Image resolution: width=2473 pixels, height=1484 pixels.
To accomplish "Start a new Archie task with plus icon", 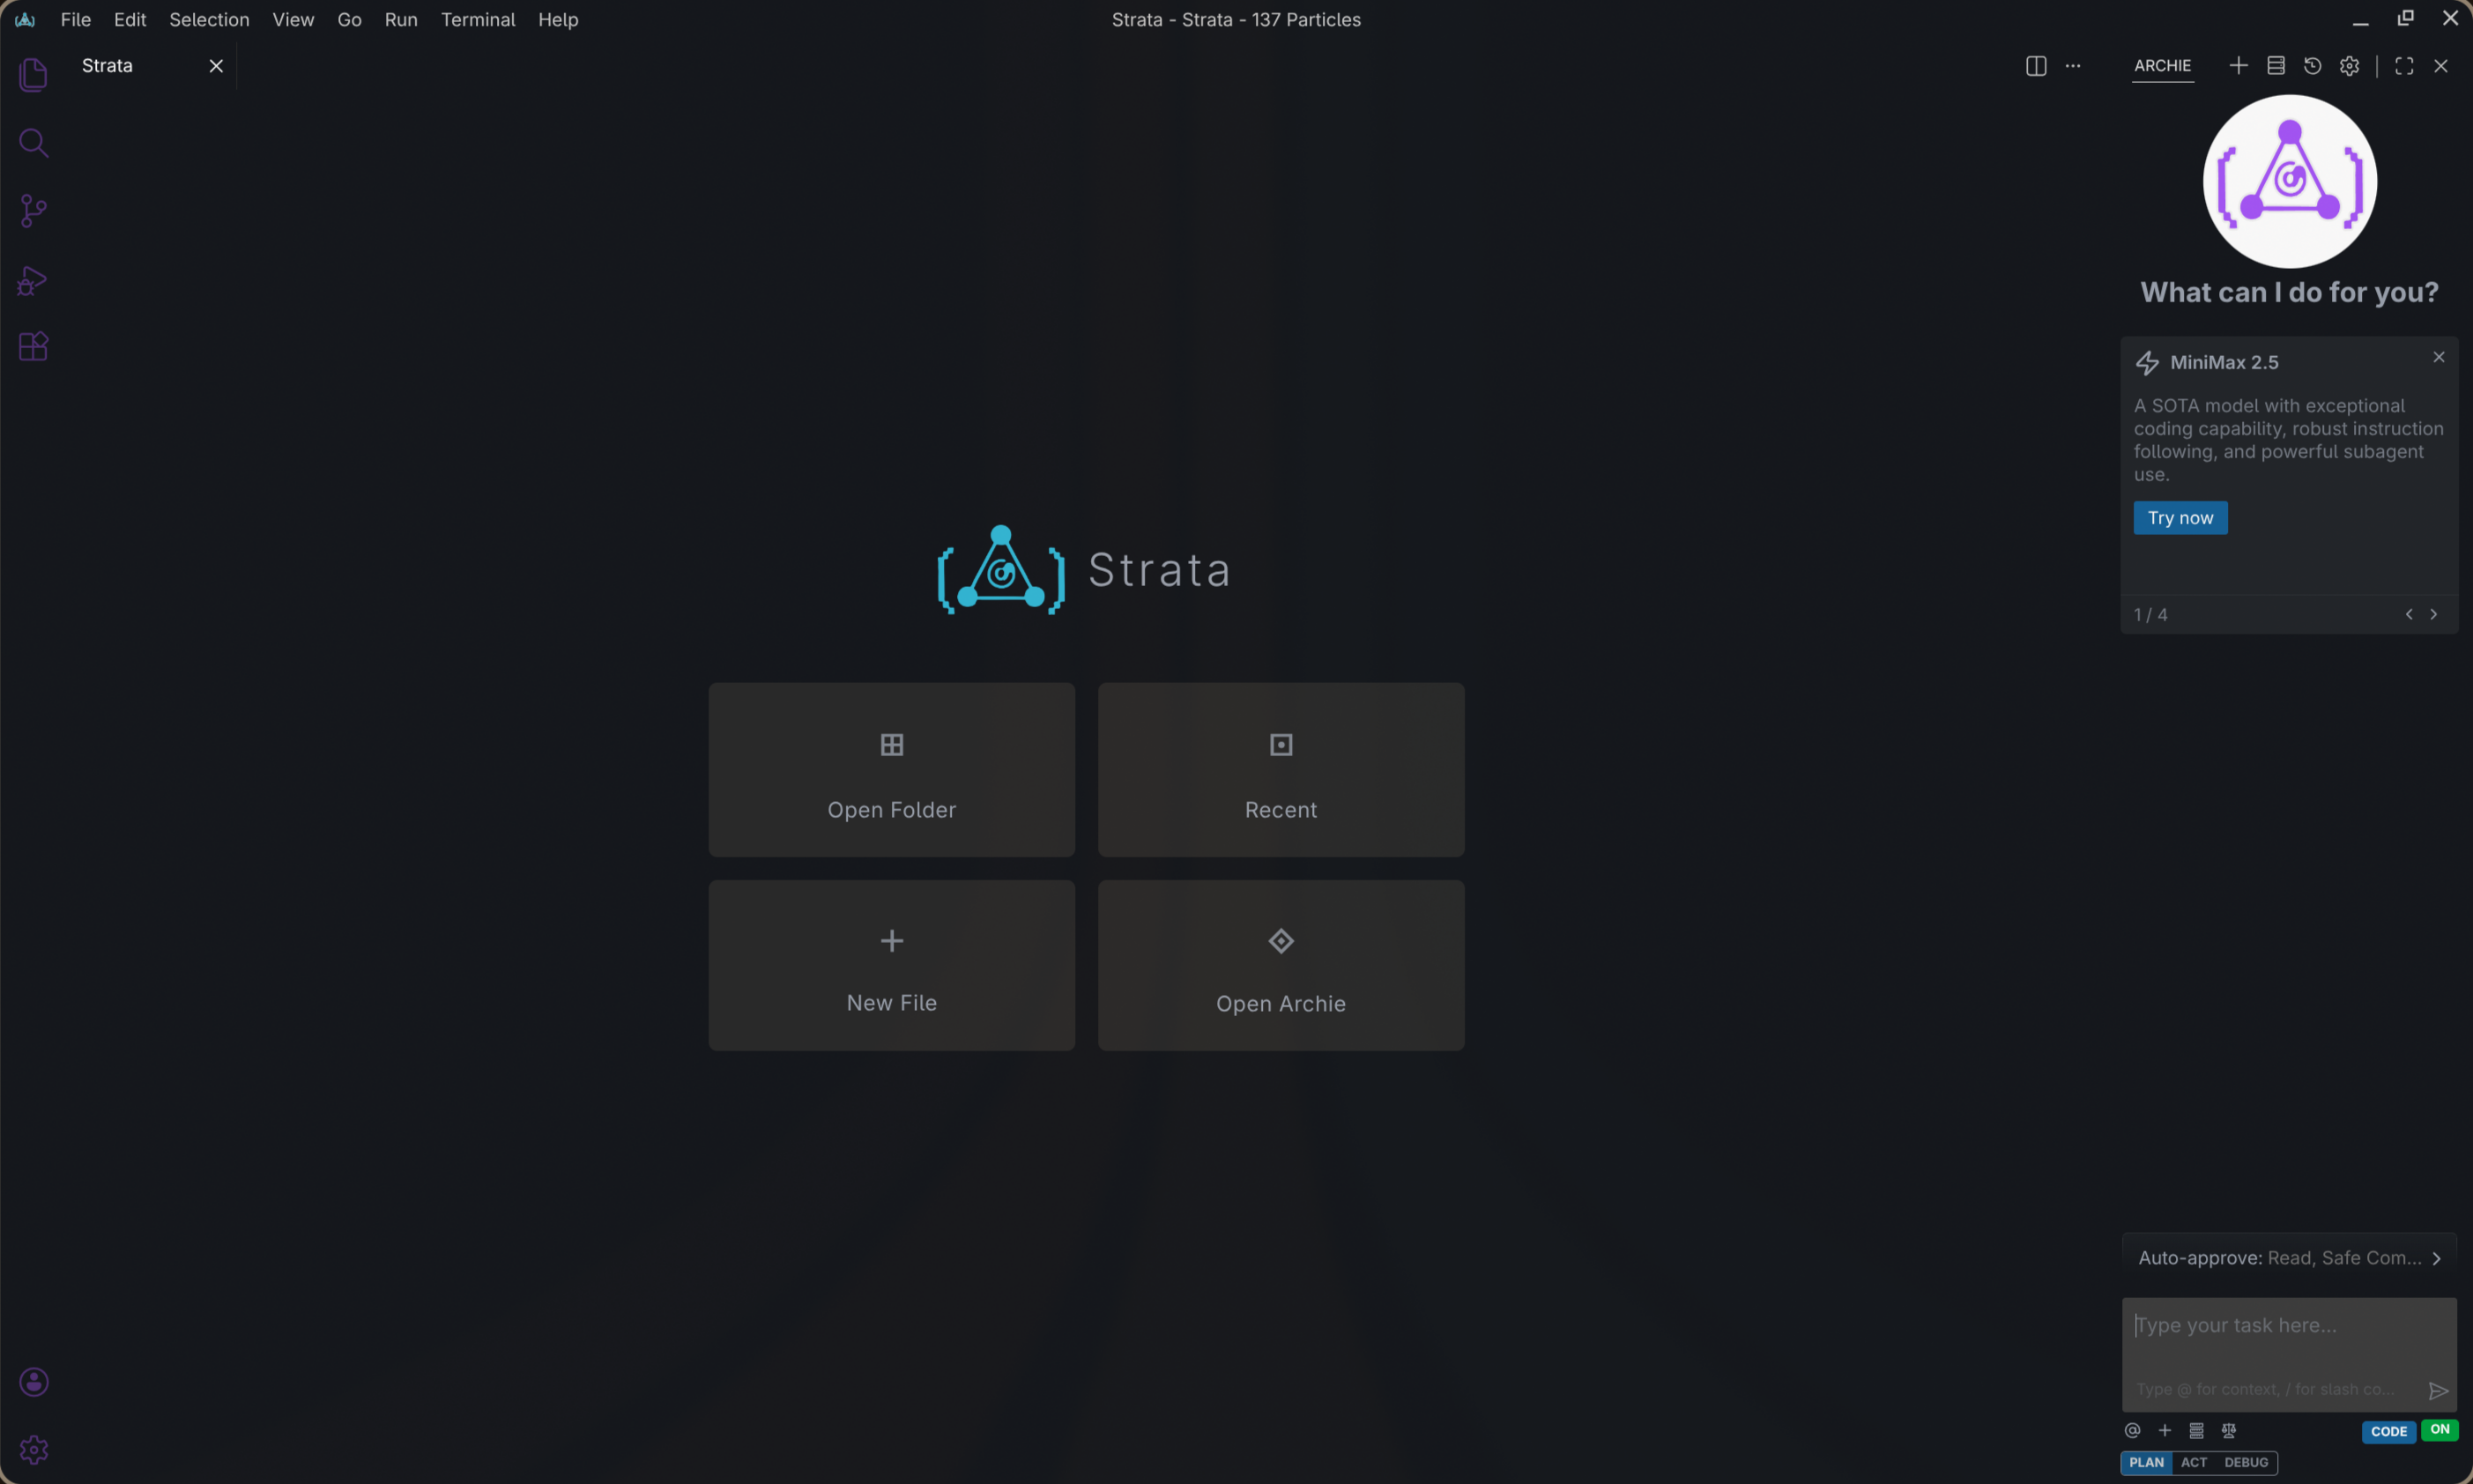I will pyautogui.click(x=2238, y=65).
